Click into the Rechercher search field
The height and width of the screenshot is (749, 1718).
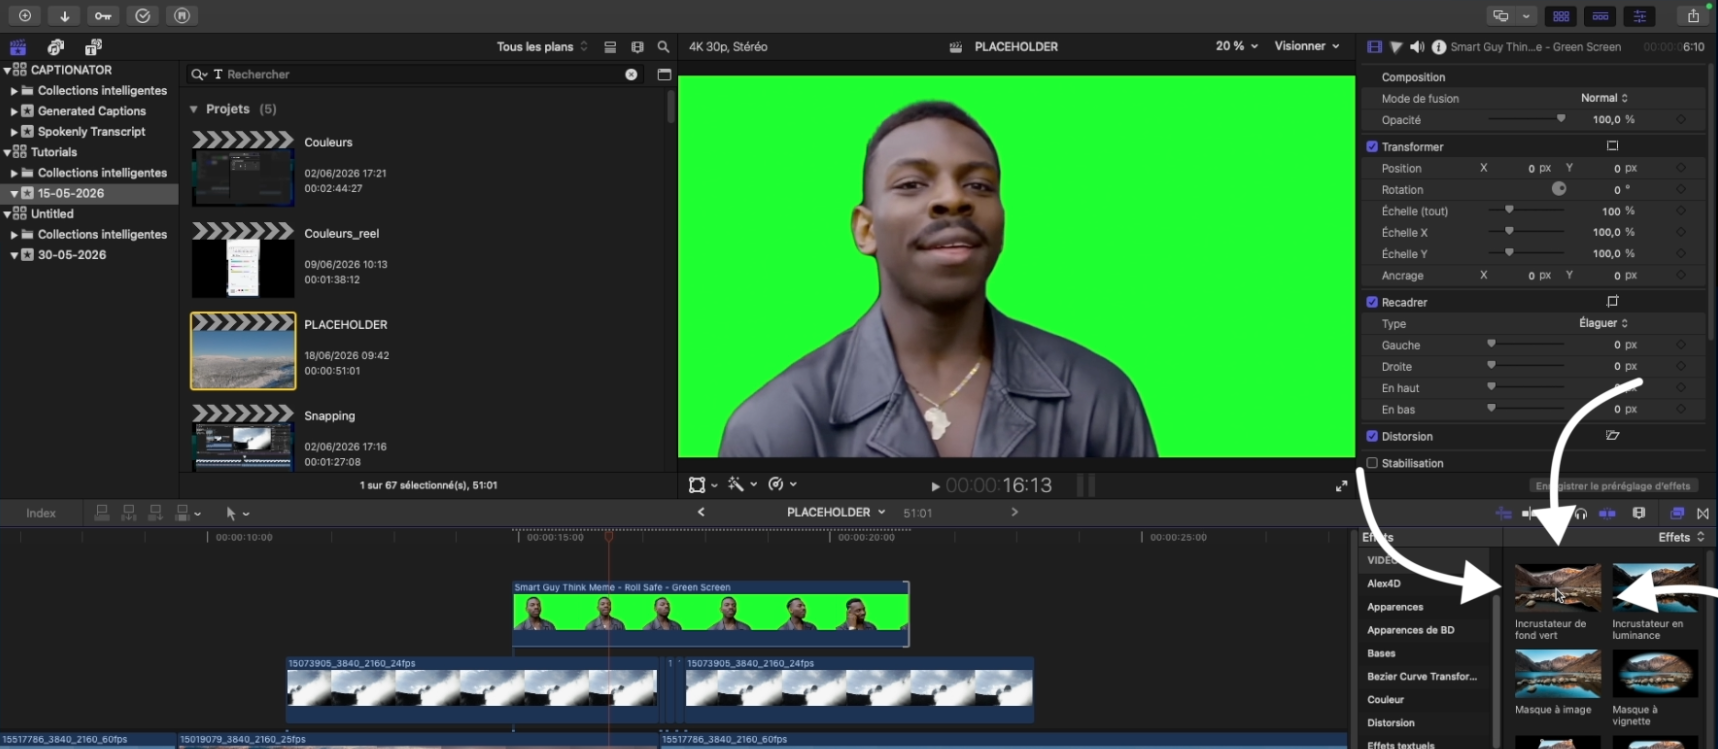(415, 74)
